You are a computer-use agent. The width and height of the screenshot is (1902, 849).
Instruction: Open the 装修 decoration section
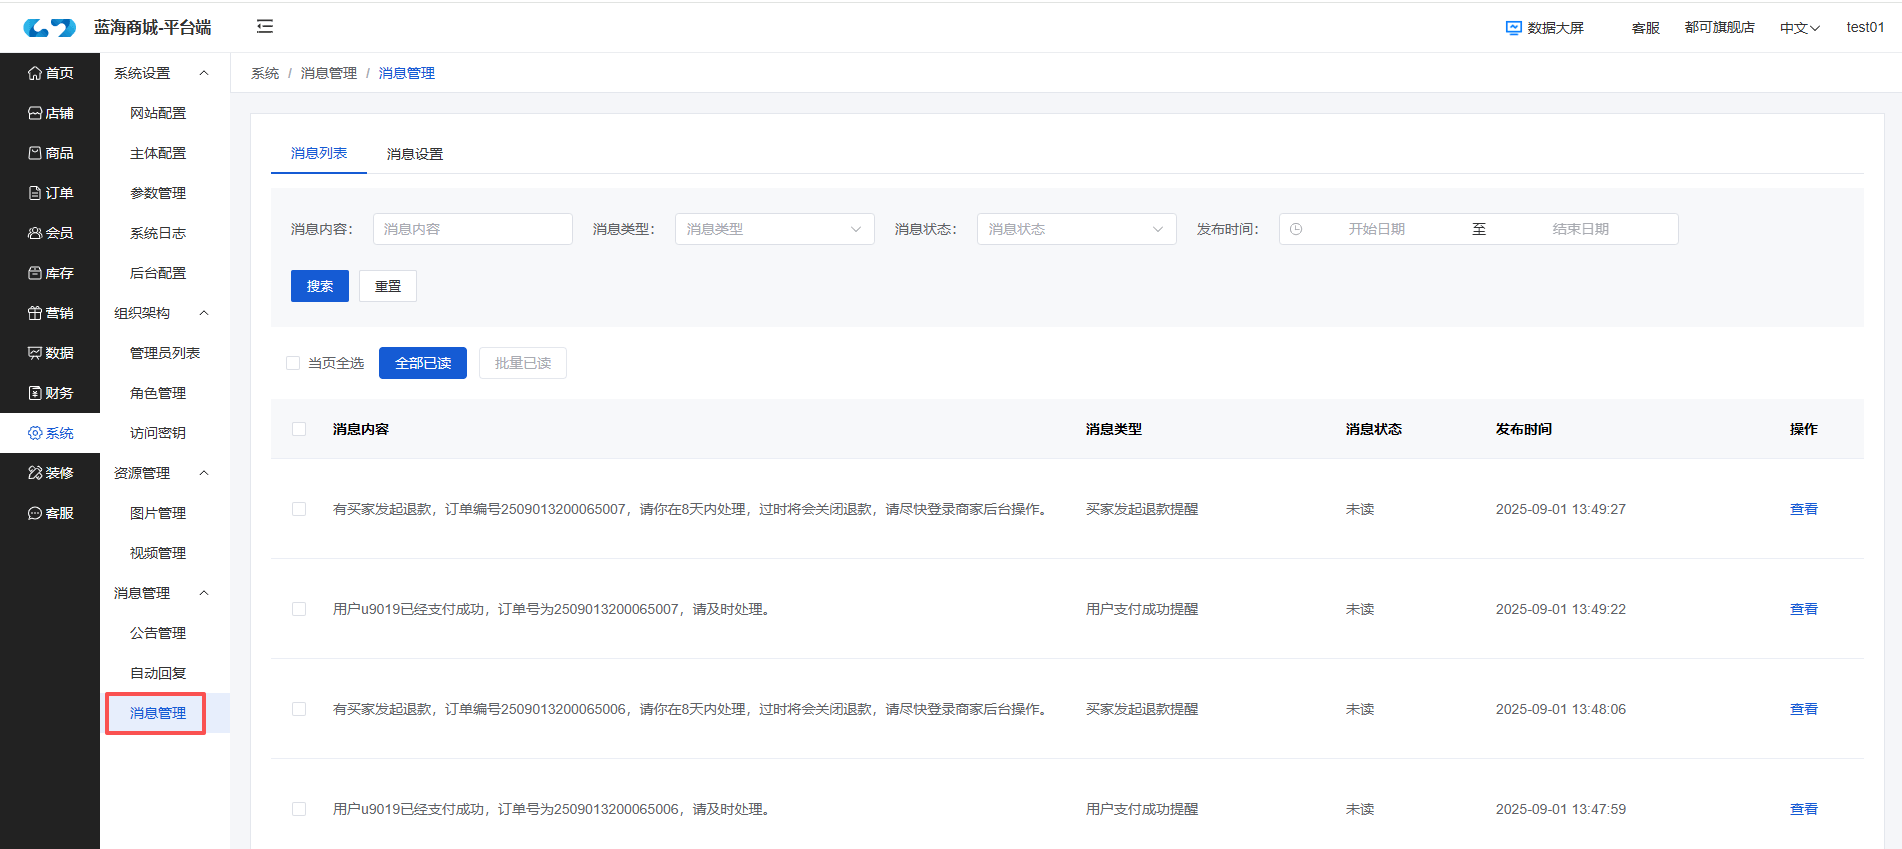coord(50,473)
